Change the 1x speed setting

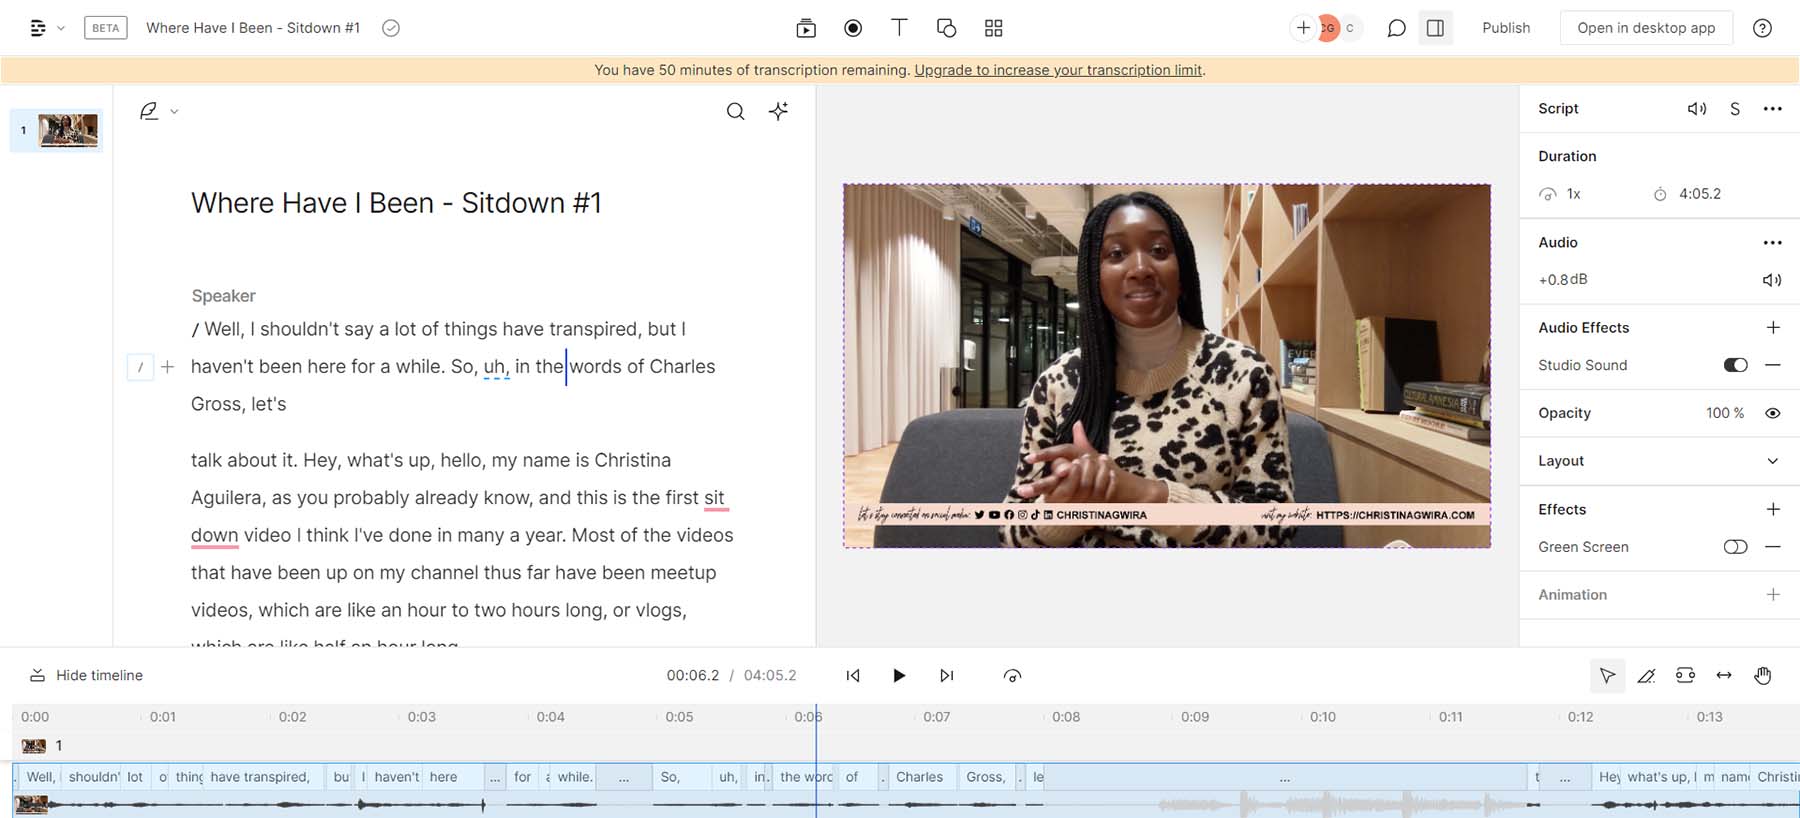tap(1561, 194)
